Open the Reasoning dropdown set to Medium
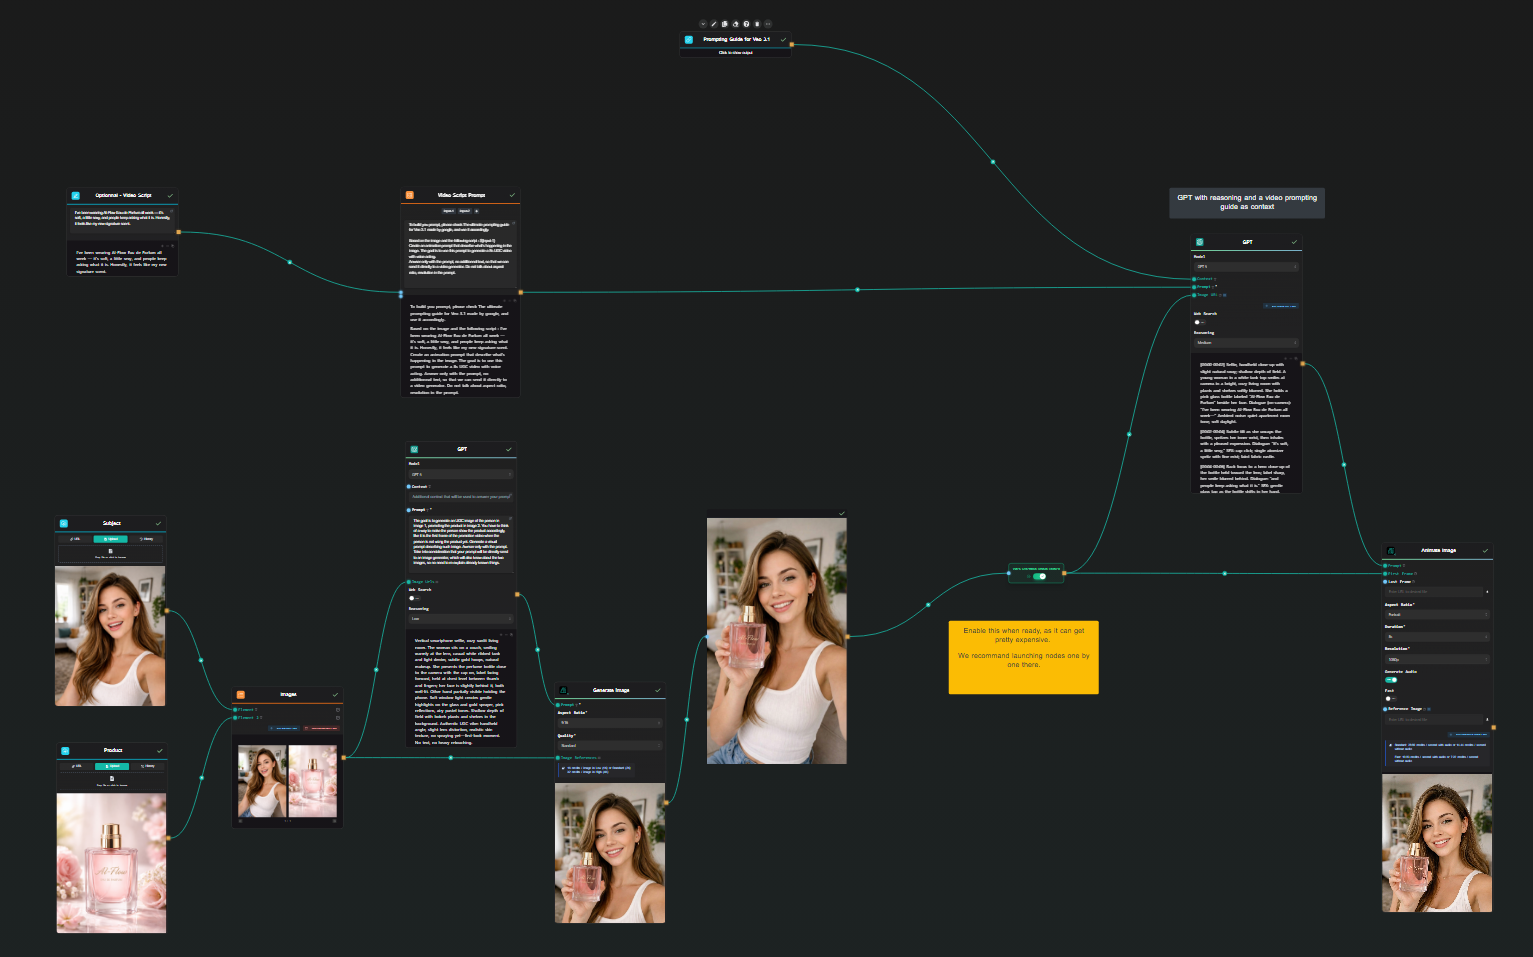Viewport: 1533px width, 957px height. point(1246,342)
